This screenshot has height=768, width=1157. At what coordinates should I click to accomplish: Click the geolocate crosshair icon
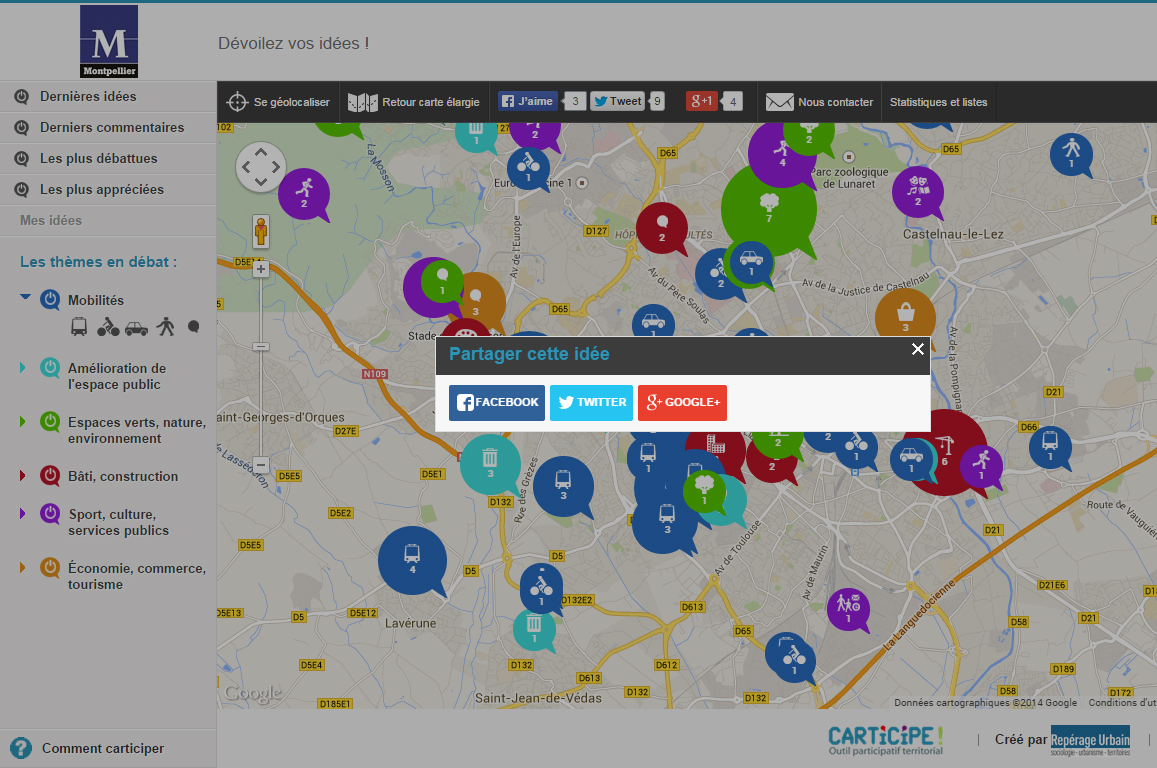click(237, 102)
